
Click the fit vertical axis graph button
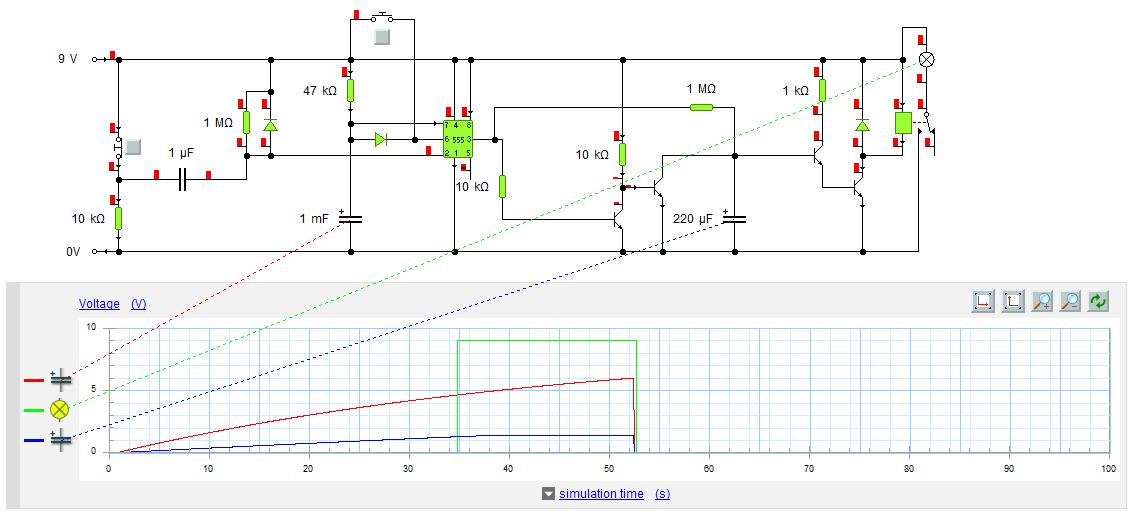click(x=1013, y=301)
